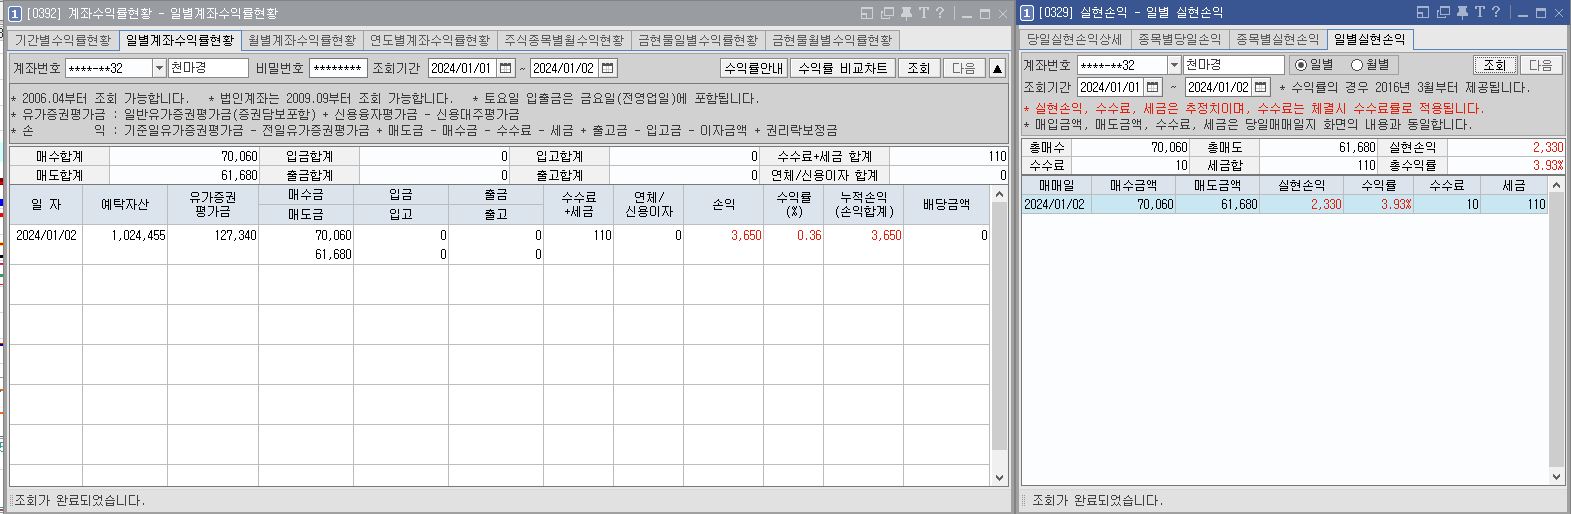Open 종목별실현손익 tab
Screen dimensions: 1571x514
tap(1278, 39)
